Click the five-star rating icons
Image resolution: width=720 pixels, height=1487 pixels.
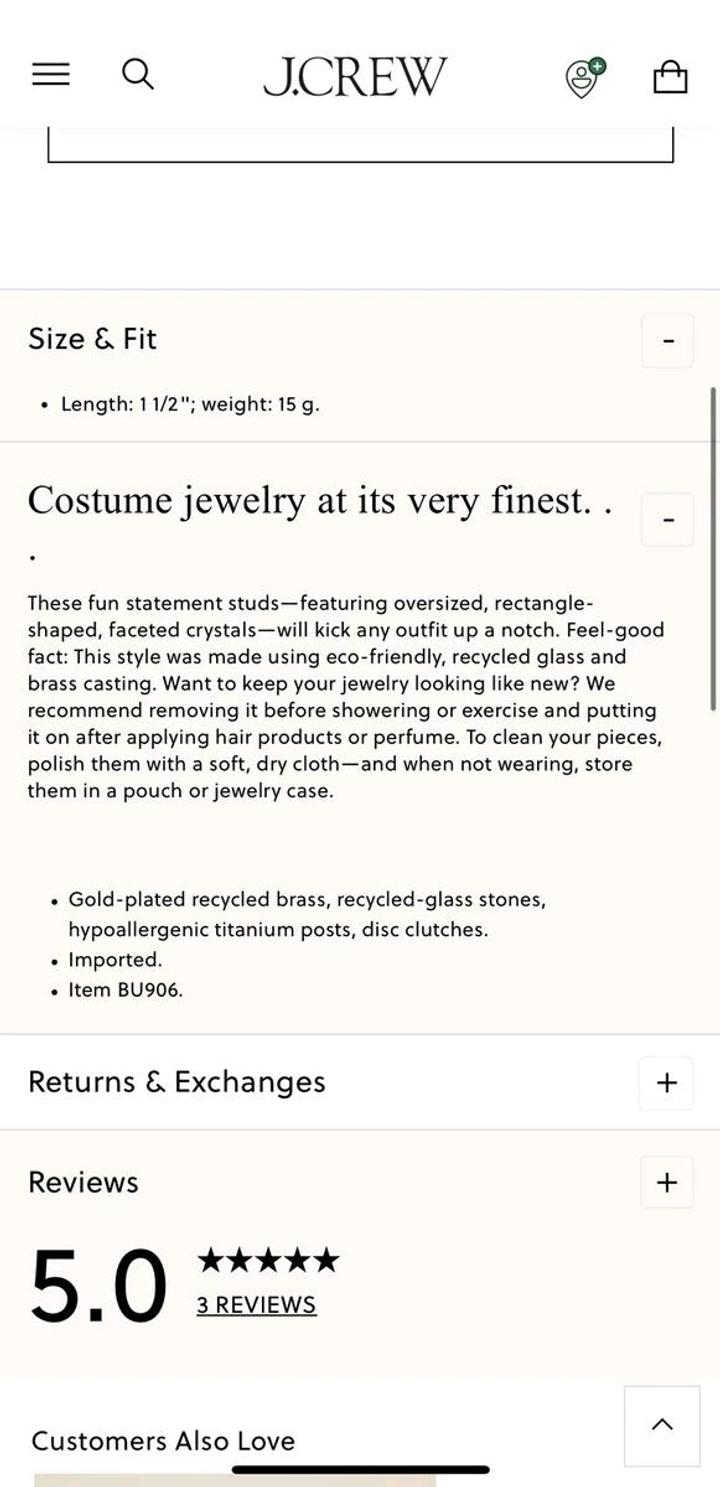point(269,1261)
